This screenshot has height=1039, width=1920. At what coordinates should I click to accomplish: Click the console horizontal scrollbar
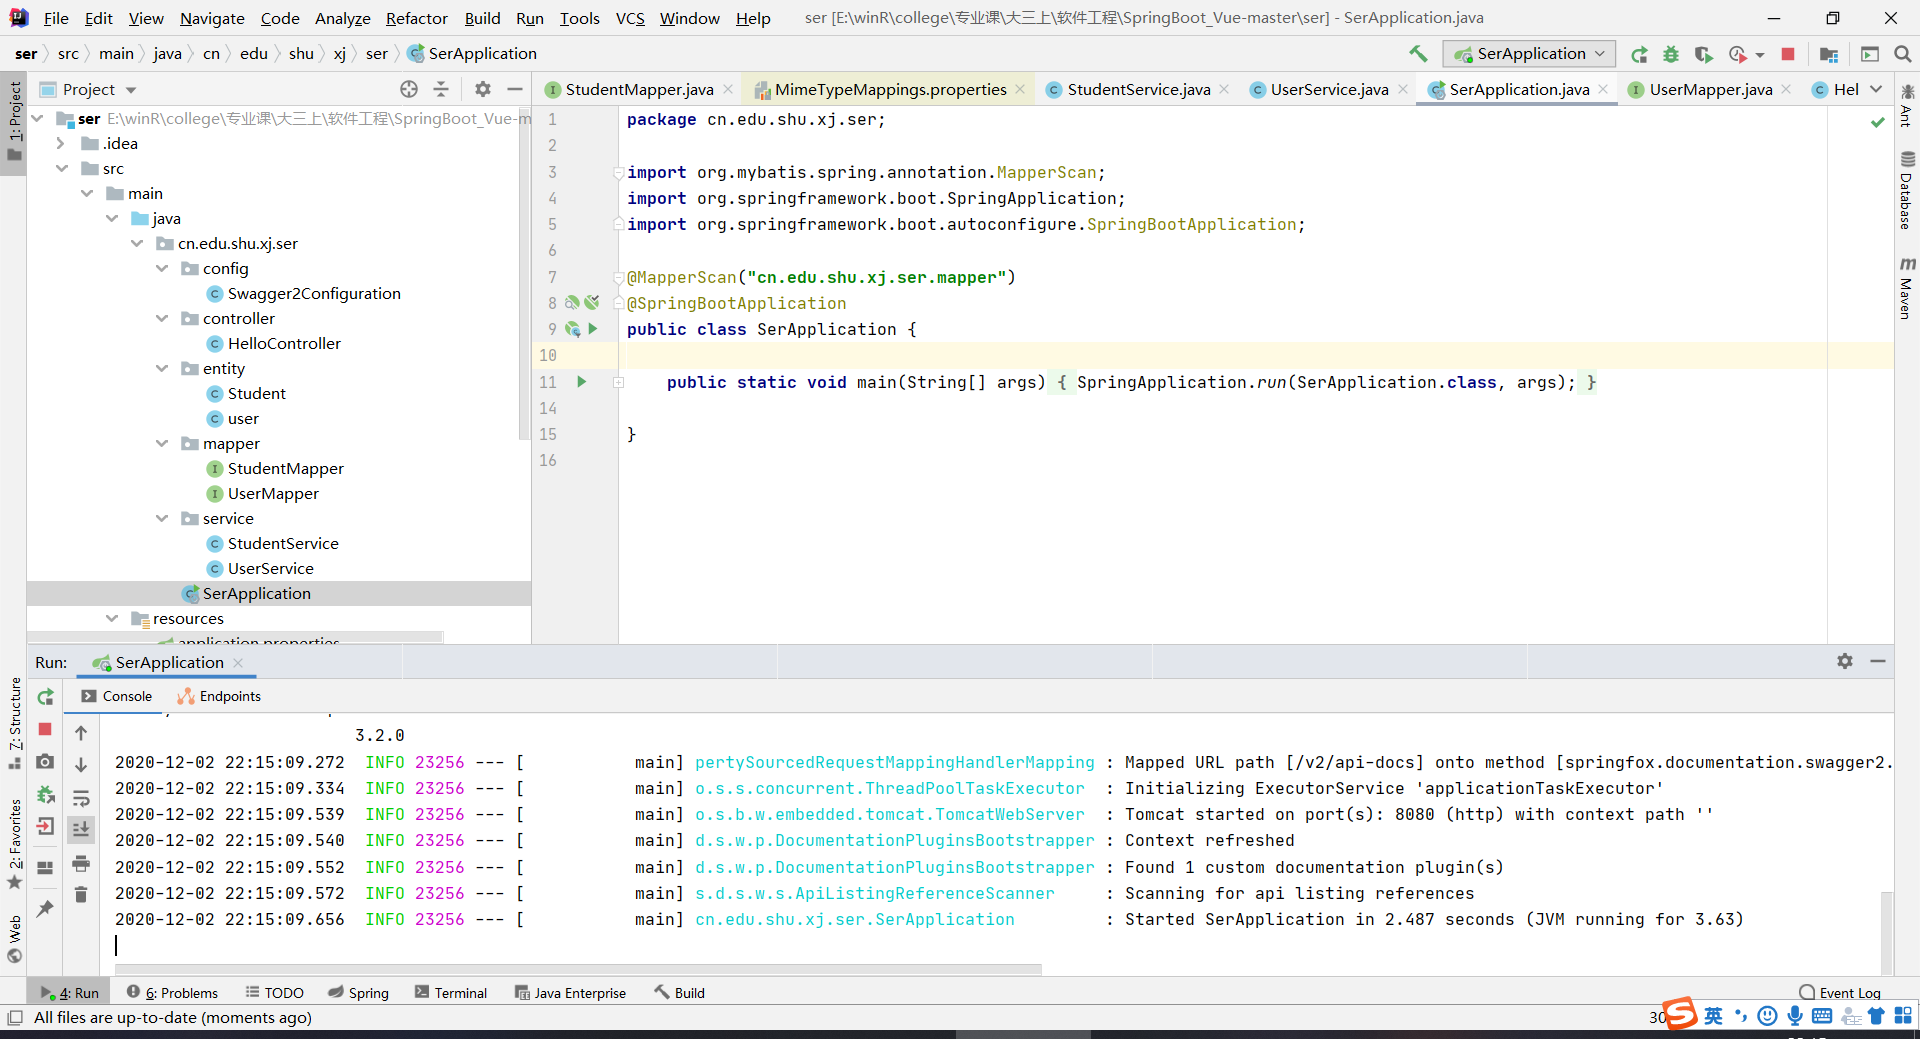(578, 969)
